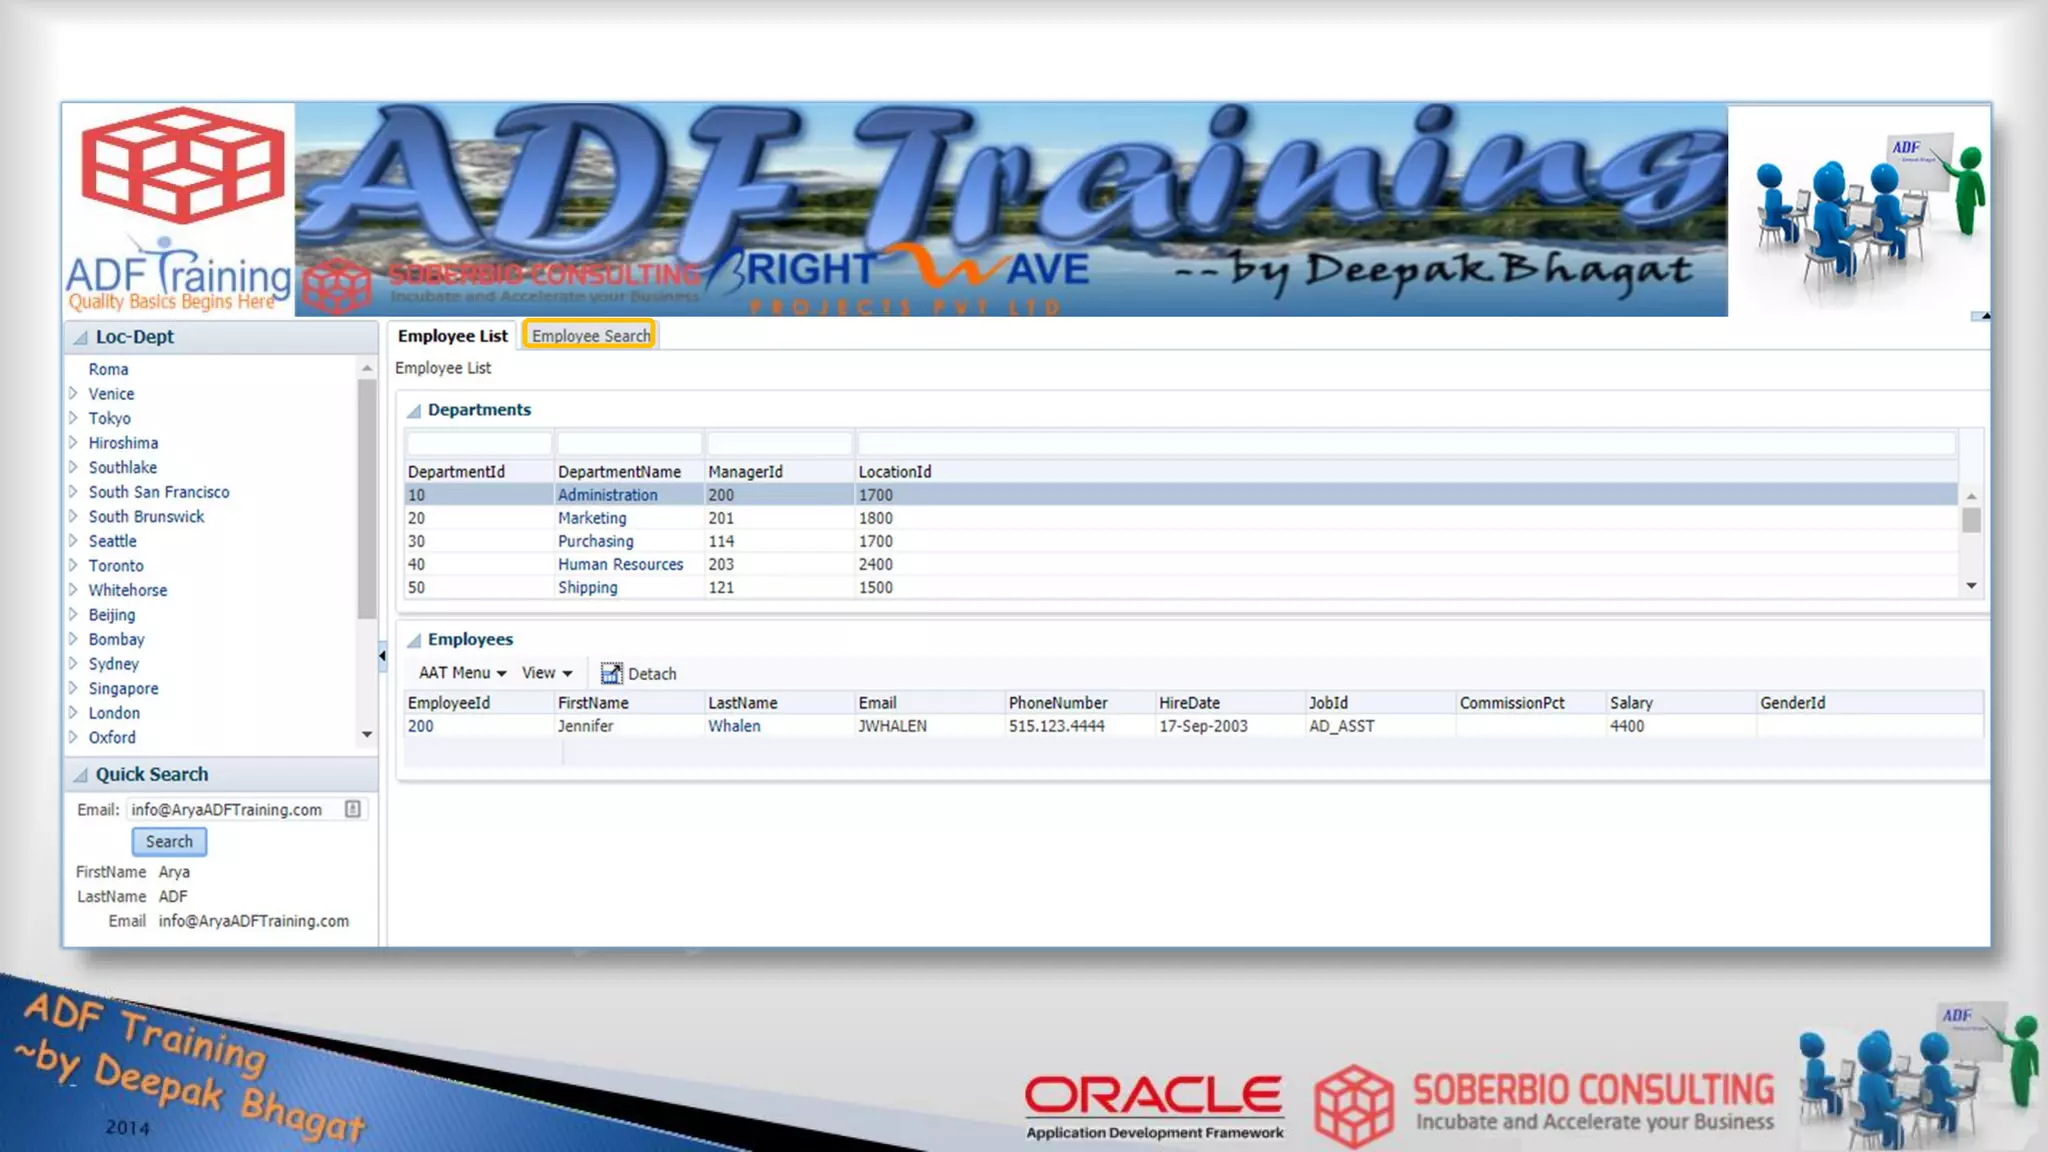The height and width of the screenshot is (1152, 2048).
Task: Click the icon beside Email input
Action: click(x=353, y=809)
